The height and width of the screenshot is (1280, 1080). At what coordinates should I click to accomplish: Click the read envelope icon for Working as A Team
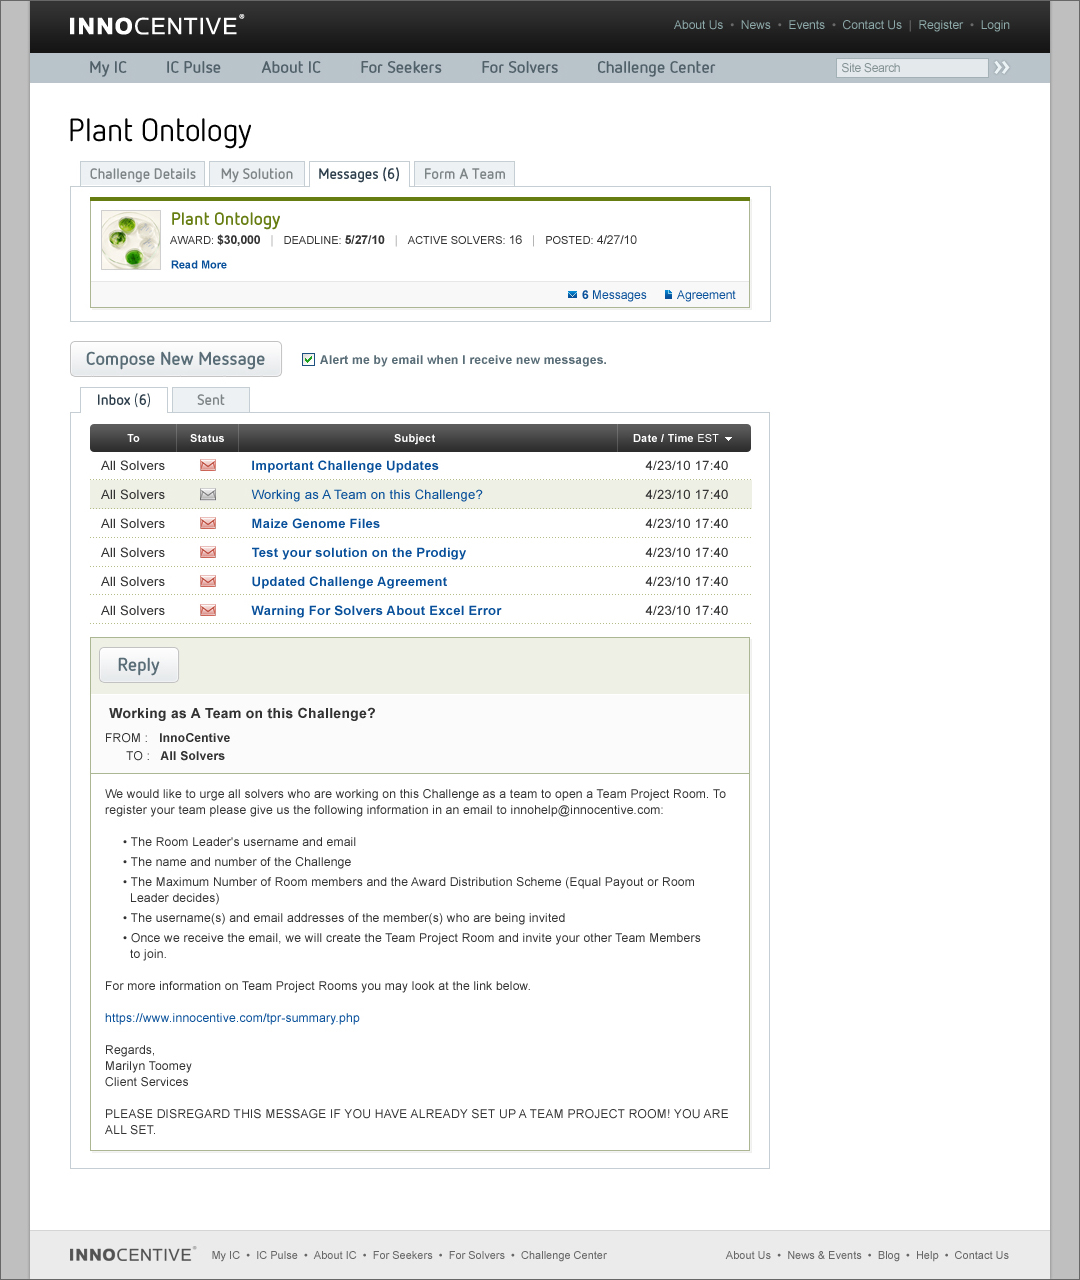click(x=208, y=494)
